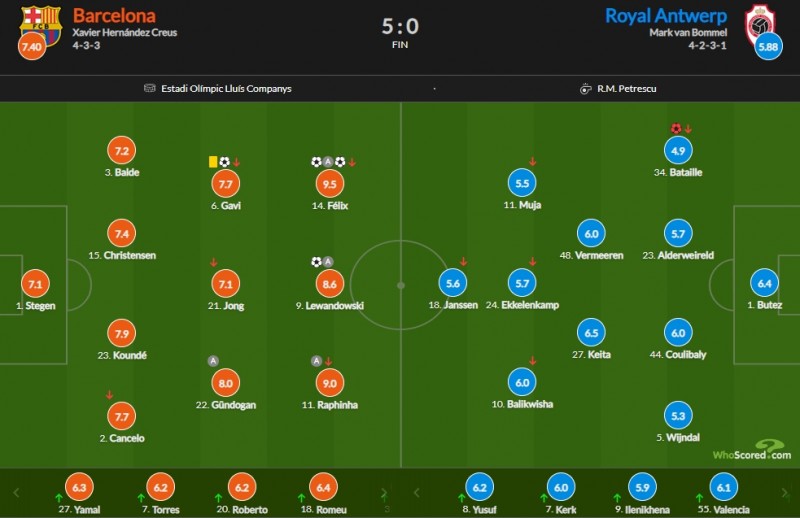Select Félix's 9.5 rating circle
800x518 pixels.
click(x=328, y=183)
